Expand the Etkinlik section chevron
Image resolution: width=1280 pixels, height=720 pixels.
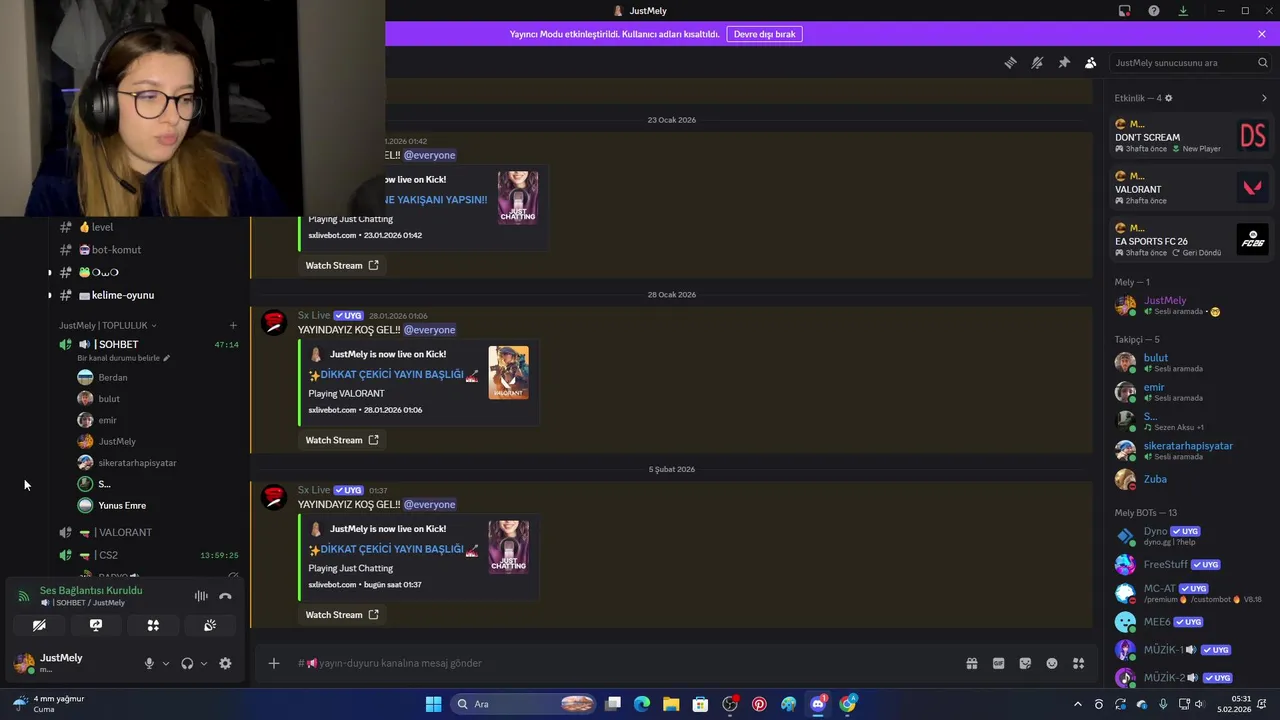coord(1264,98)
